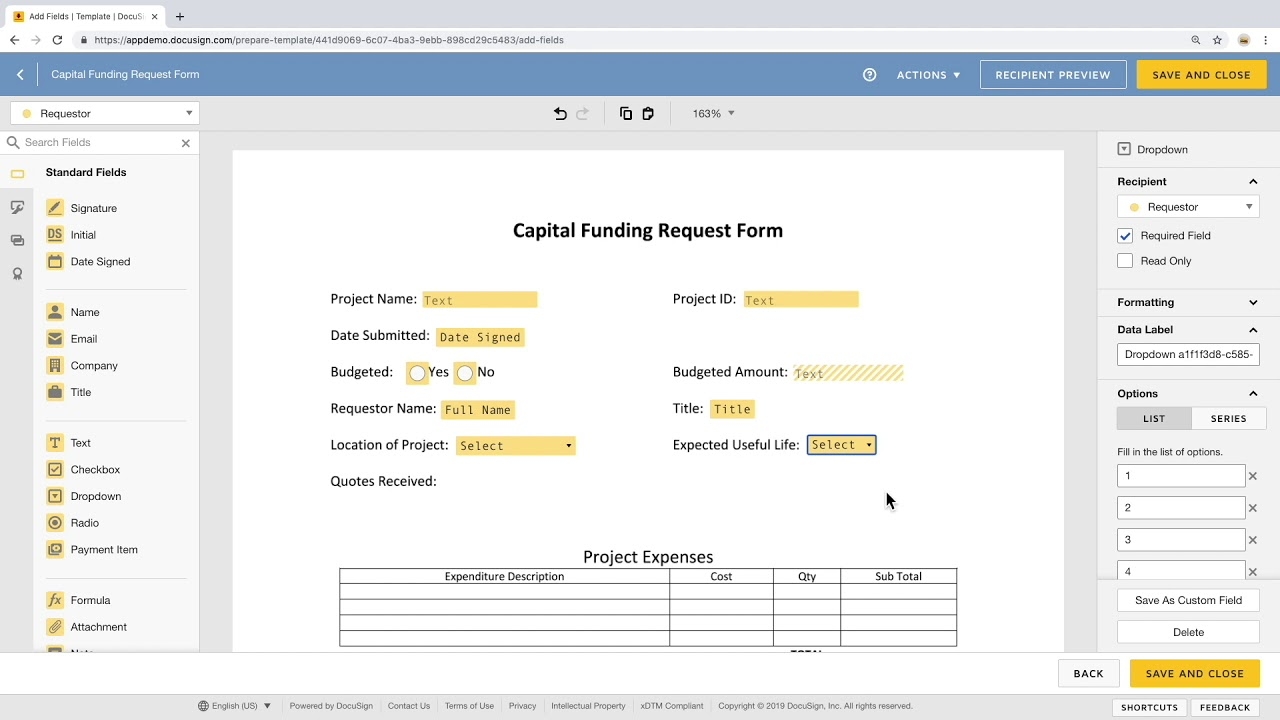Toggle the Required Field checkbox
The height and width of the screenshot is (720, 1280).
point(1125,235)
